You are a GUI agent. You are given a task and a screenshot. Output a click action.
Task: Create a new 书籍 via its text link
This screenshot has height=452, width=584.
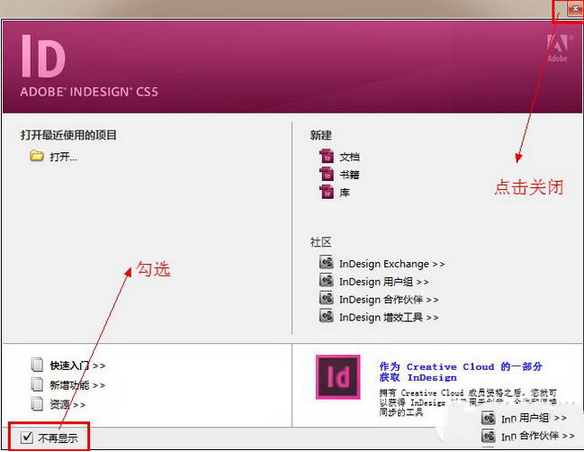point(349,175)
